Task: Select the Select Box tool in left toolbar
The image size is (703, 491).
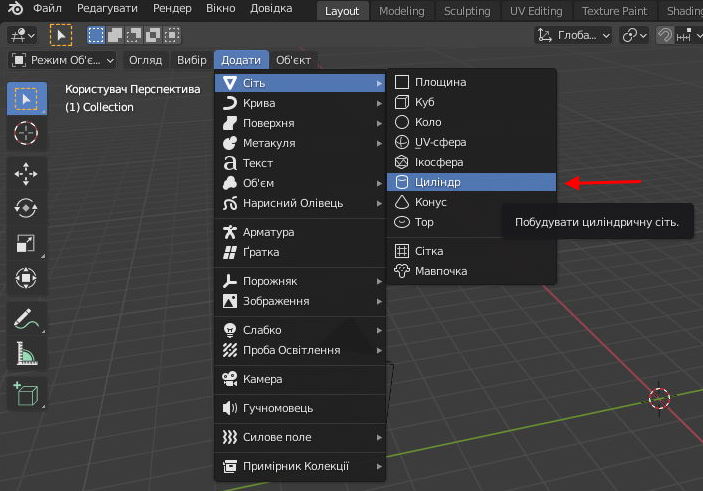Action: point(26,99)
